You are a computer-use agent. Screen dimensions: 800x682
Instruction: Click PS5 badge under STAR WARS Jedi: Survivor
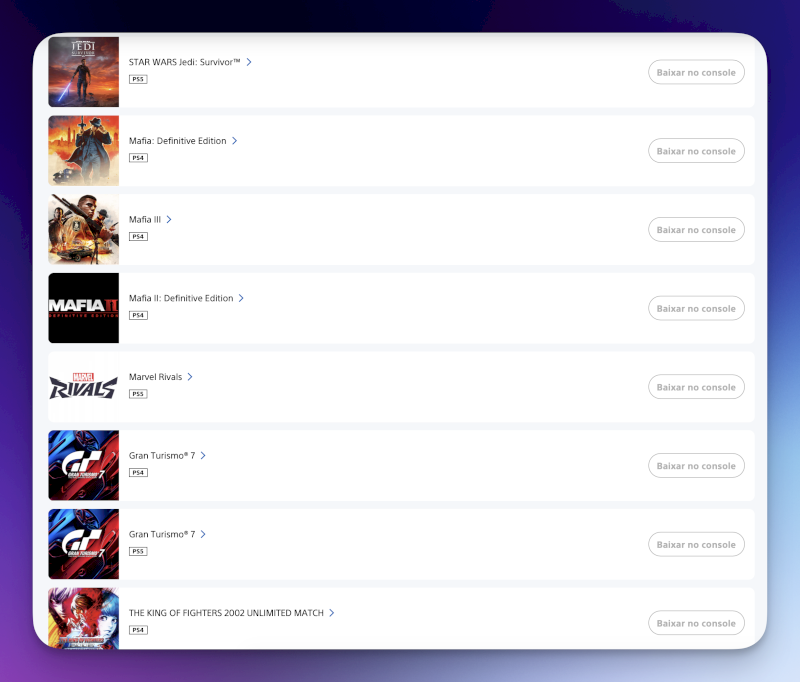[x=138, y=79]
